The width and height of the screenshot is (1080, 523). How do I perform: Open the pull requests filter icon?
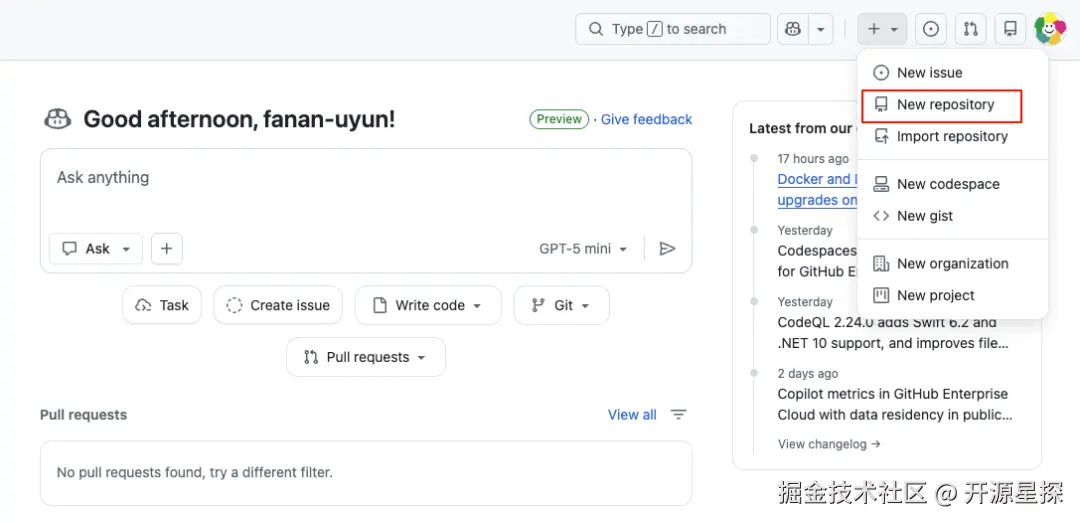click(679, 415)
